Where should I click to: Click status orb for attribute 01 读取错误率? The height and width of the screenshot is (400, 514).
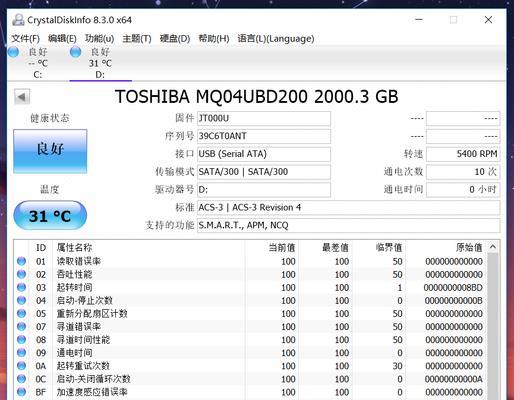point(21,261)
